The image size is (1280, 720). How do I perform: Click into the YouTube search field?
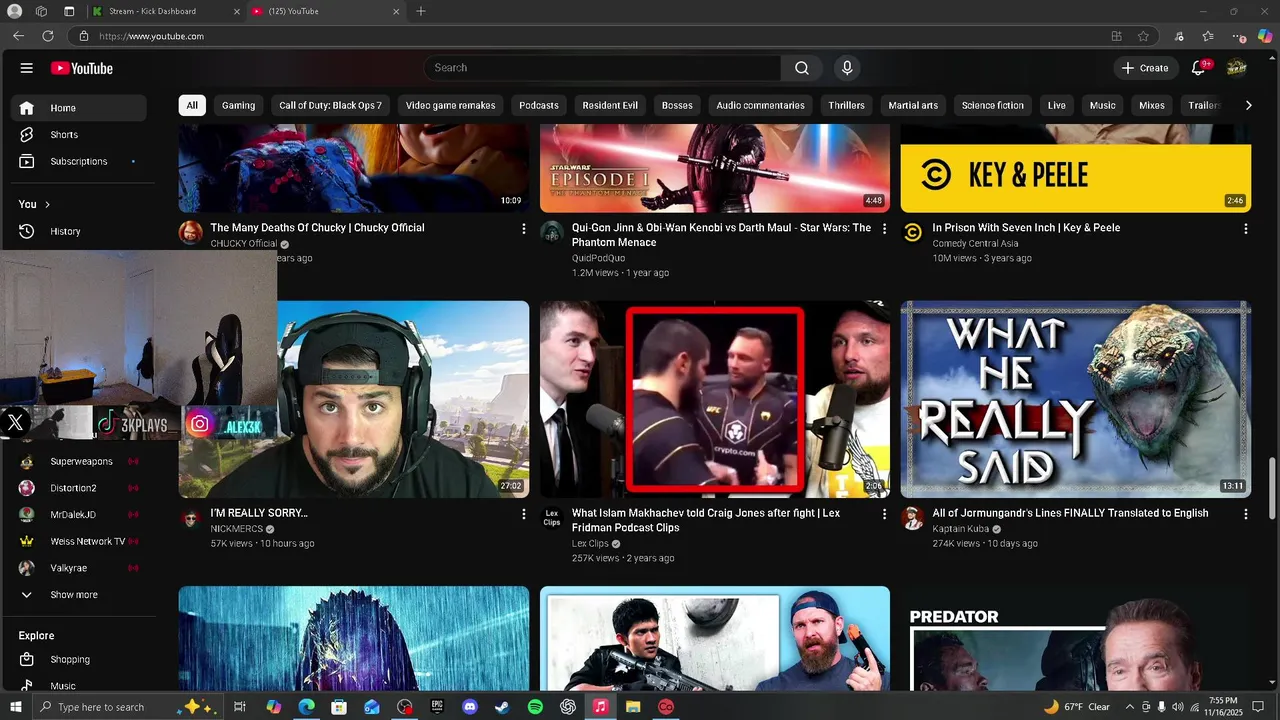pos(603,68)
